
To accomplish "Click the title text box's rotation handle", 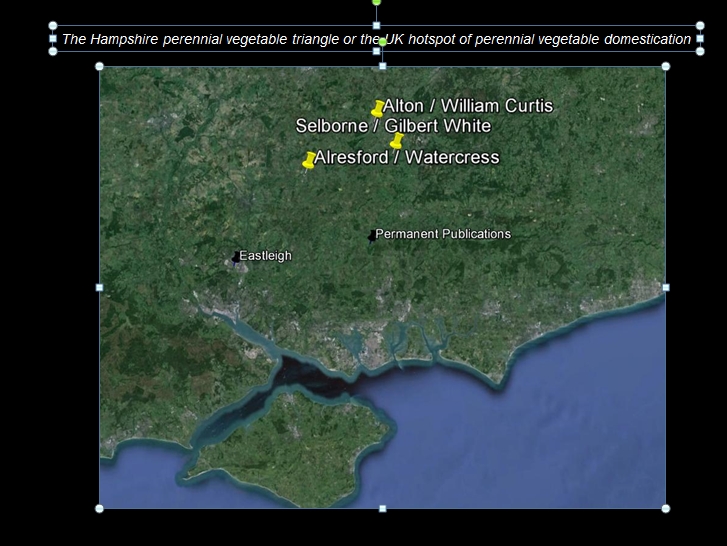I will click(x=376, y=2).
